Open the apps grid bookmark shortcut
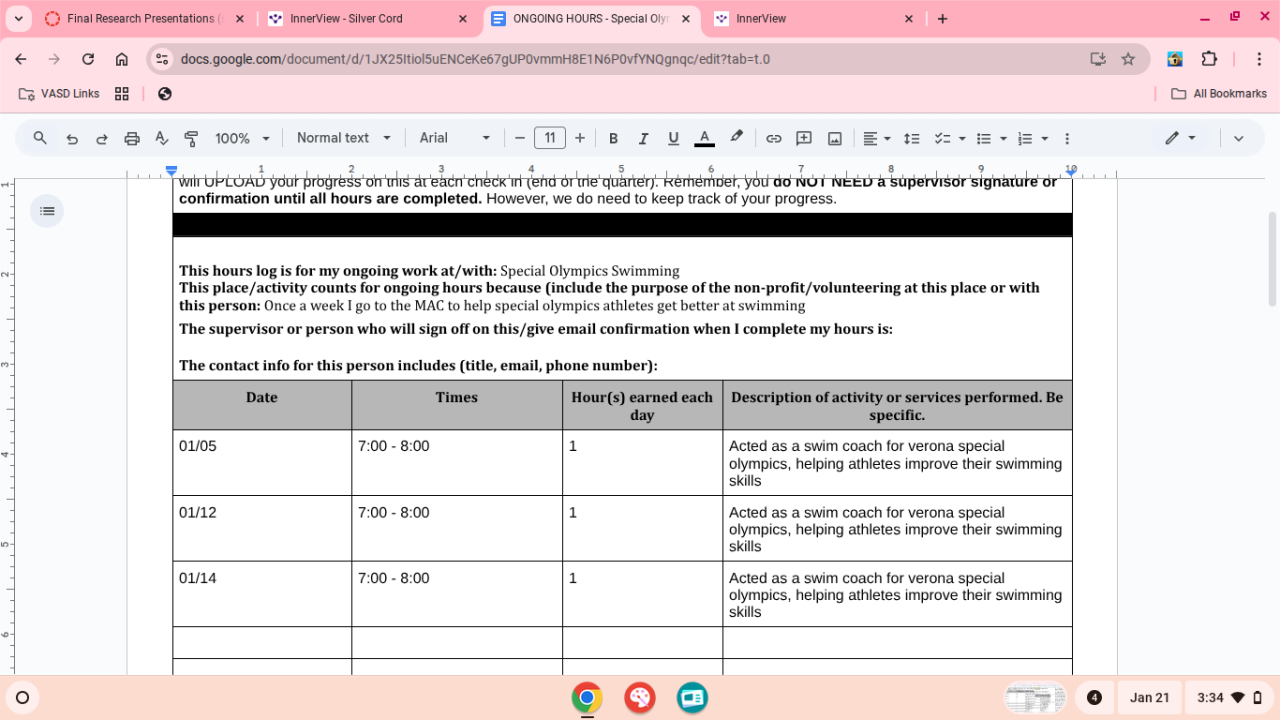The height and width of the screenshot is (720, 1280). 122,94
